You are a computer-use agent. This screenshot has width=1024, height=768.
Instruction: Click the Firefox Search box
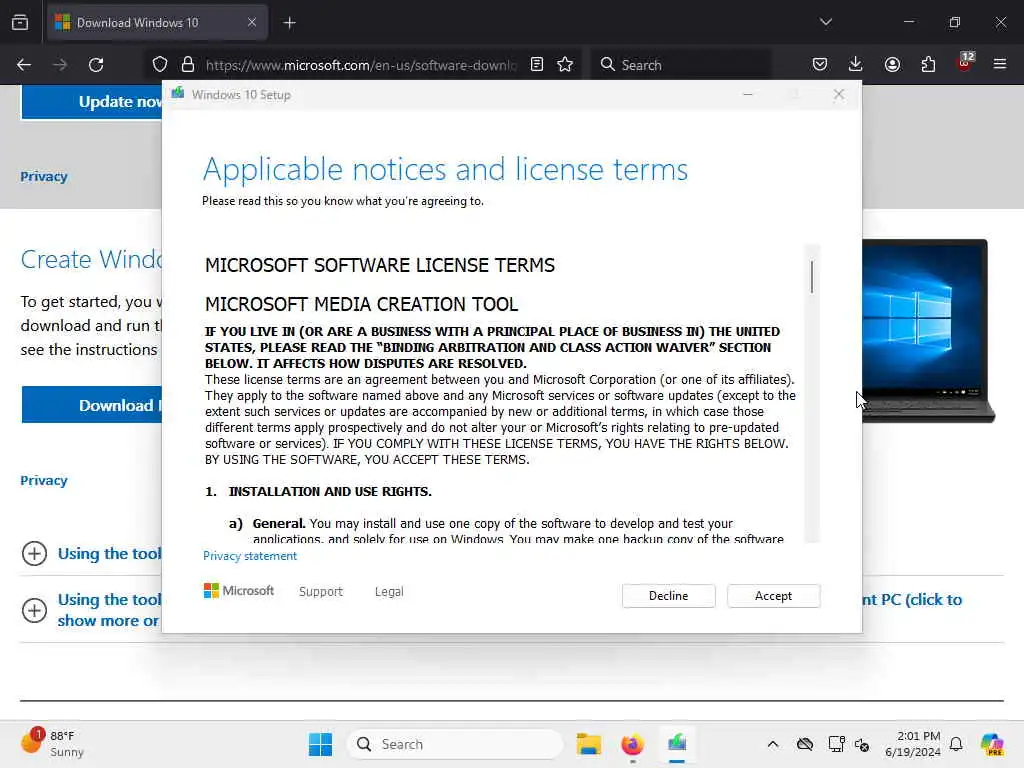680,65
